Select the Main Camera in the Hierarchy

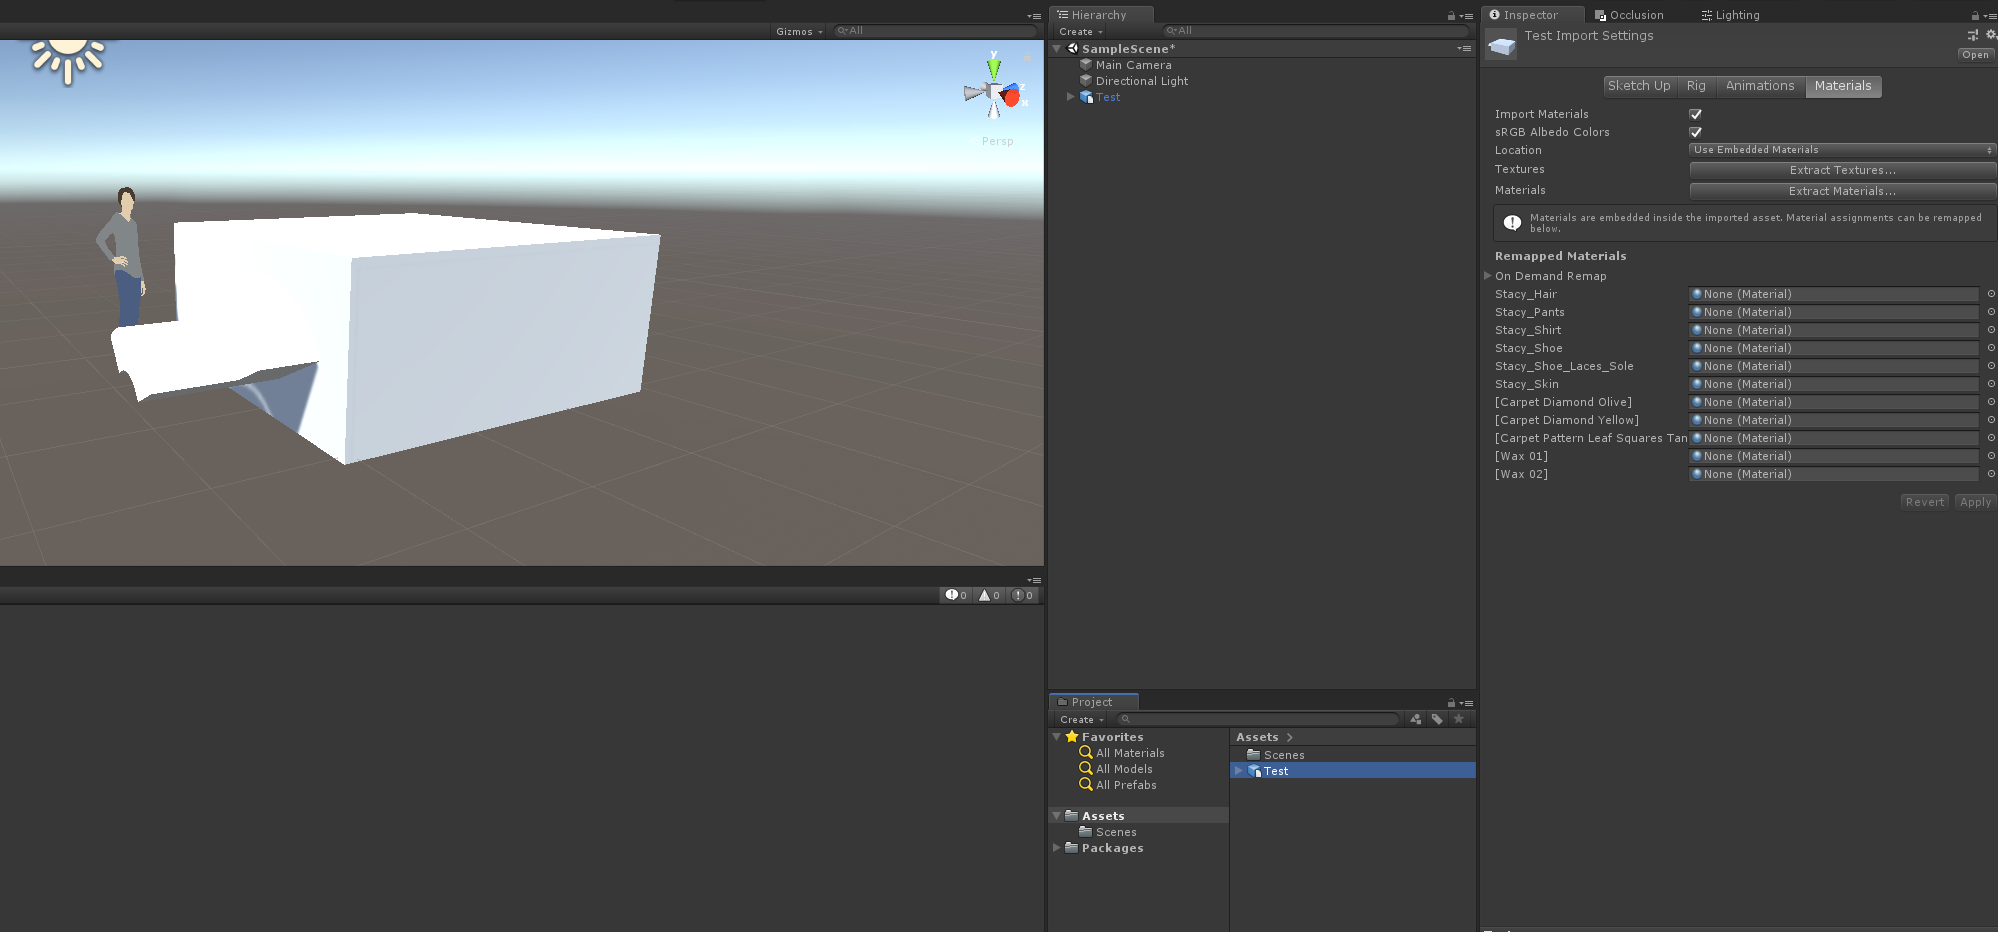[x=1133, y=64]
